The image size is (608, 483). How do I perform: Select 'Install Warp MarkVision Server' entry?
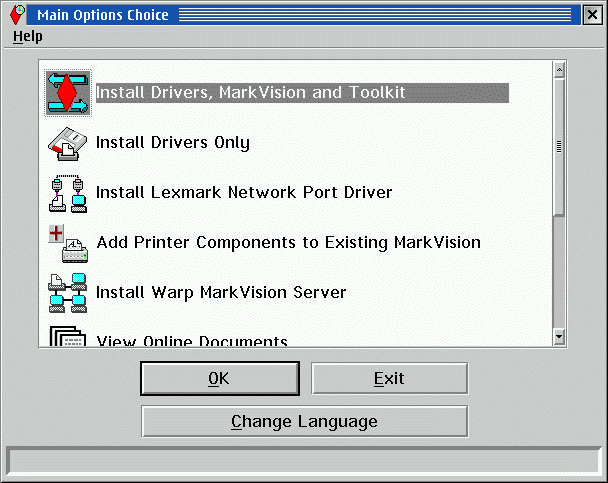coord(221,293)
